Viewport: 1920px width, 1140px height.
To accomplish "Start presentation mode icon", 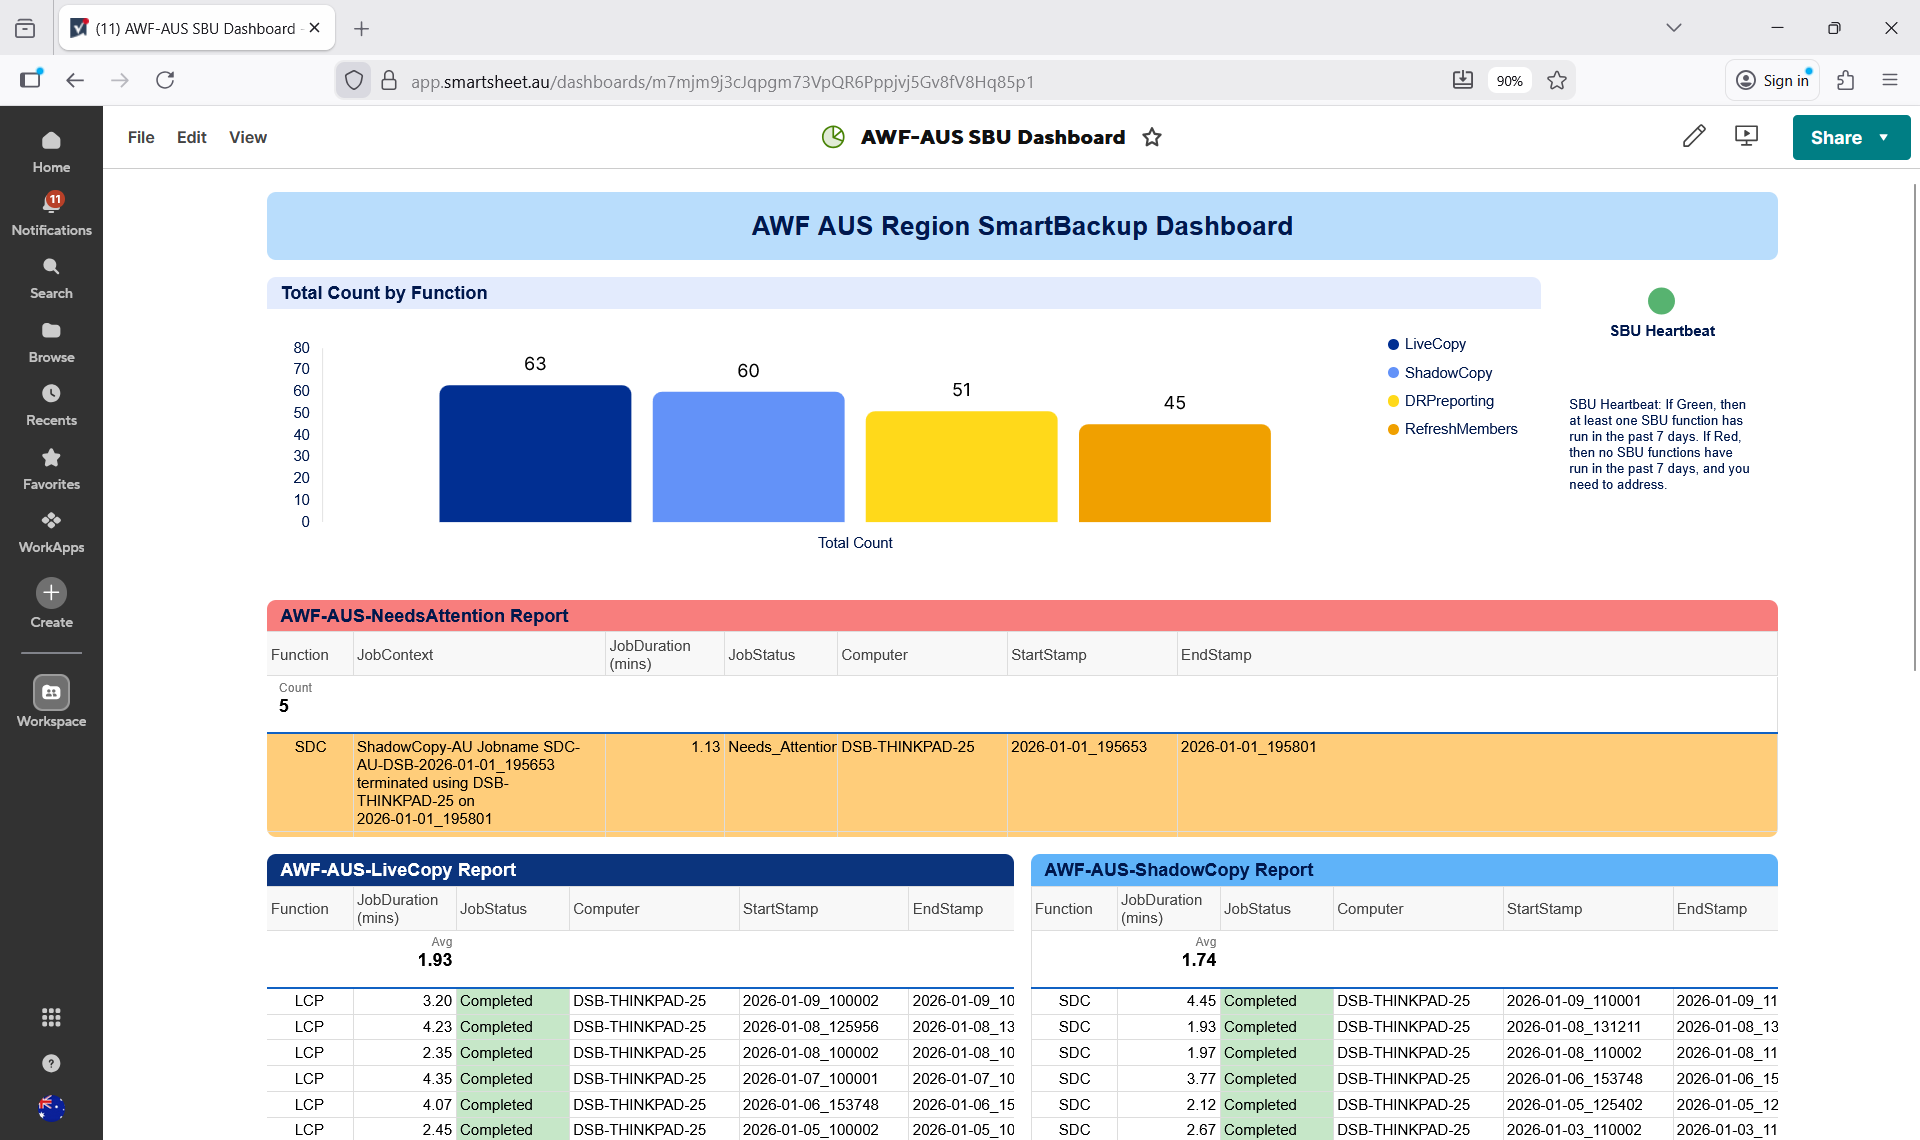I will click(x=1746, y=137).
